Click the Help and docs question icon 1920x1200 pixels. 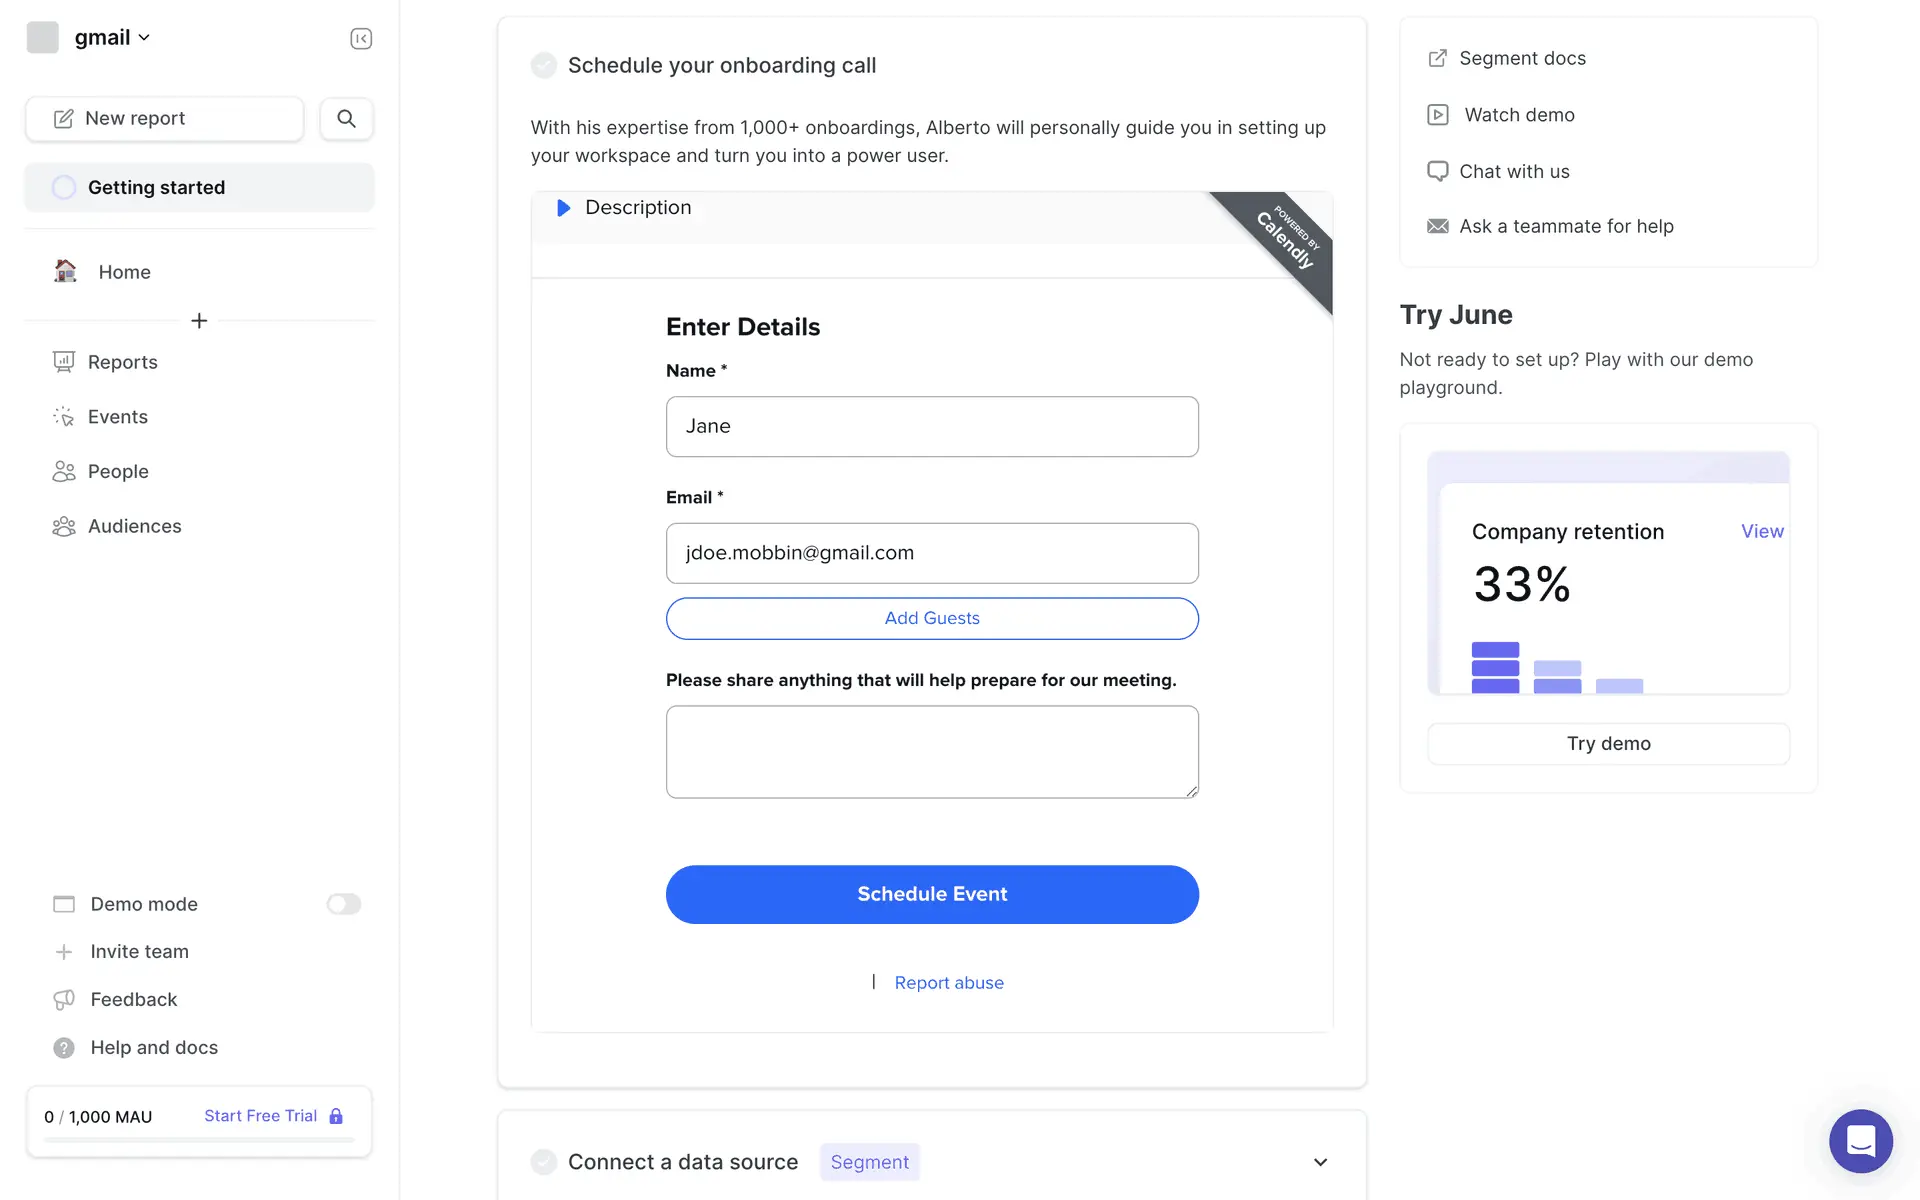pos(64,1048)
